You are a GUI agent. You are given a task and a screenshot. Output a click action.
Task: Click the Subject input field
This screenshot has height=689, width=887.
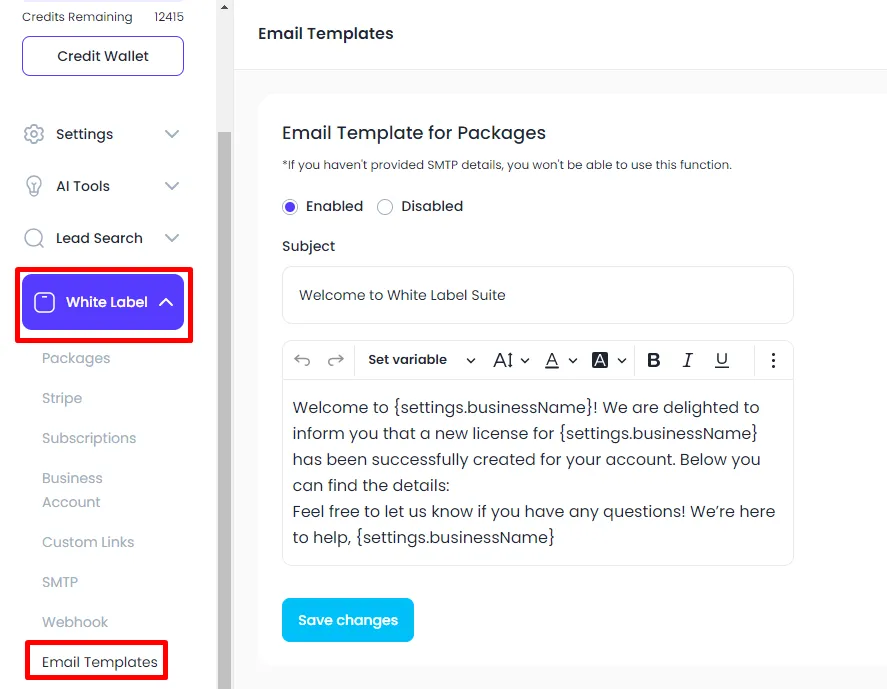[537, 295]
